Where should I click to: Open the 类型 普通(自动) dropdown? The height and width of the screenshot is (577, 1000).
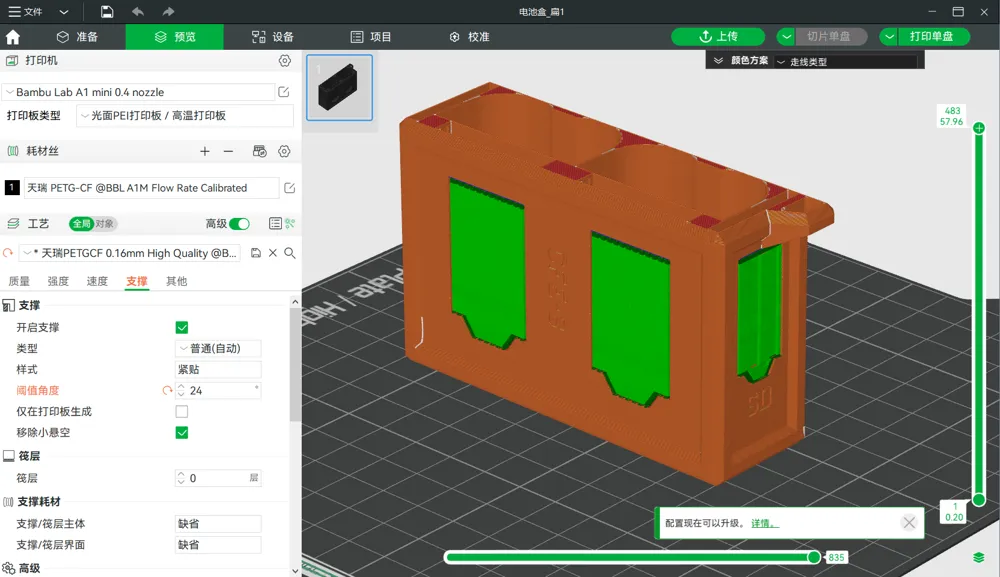[218, 348]
